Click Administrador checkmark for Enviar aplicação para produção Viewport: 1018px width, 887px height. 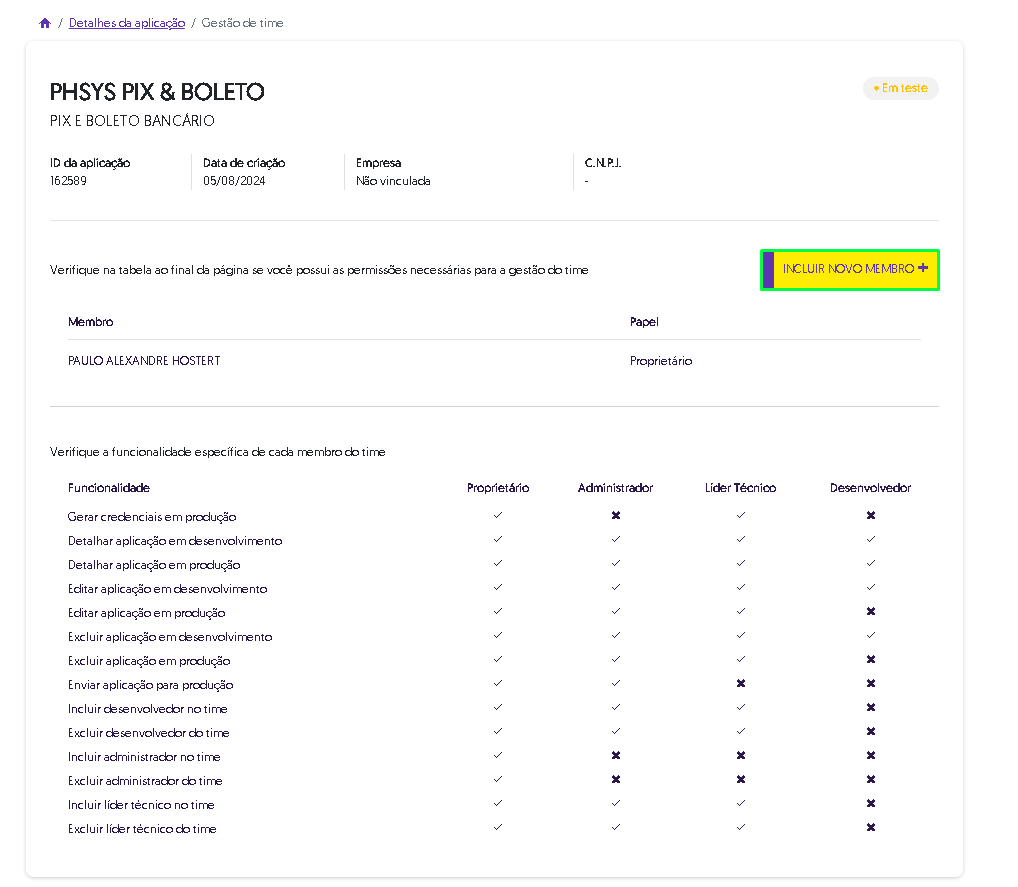pos(615,684)
